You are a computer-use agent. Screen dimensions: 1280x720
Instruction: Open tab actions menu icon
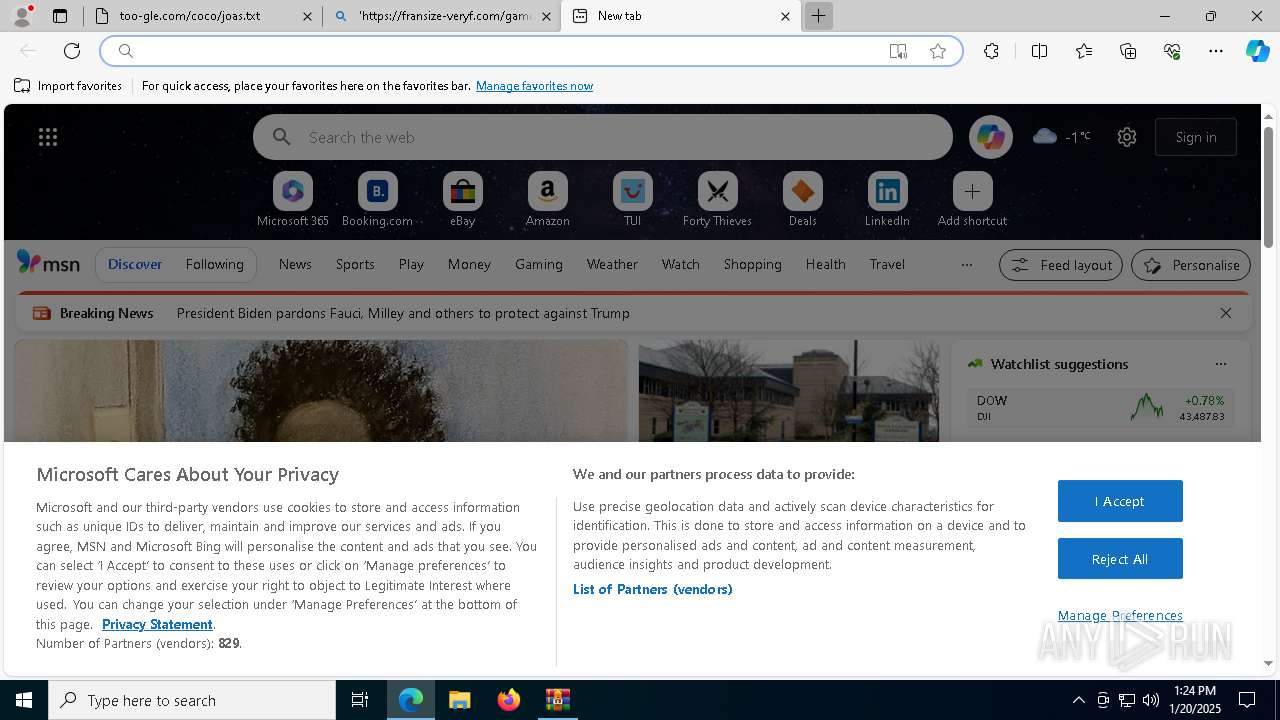tap(60, 16)
